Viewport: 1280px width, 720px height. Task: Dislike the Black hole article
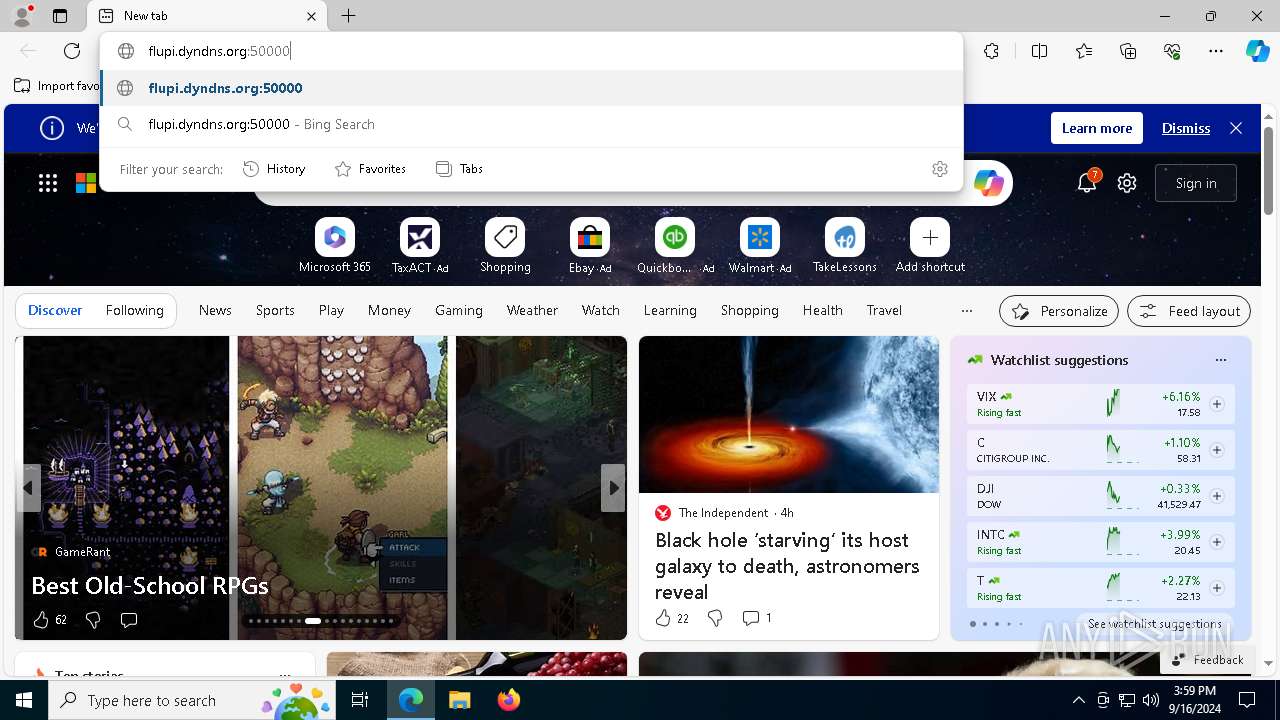tap(715, 618)
